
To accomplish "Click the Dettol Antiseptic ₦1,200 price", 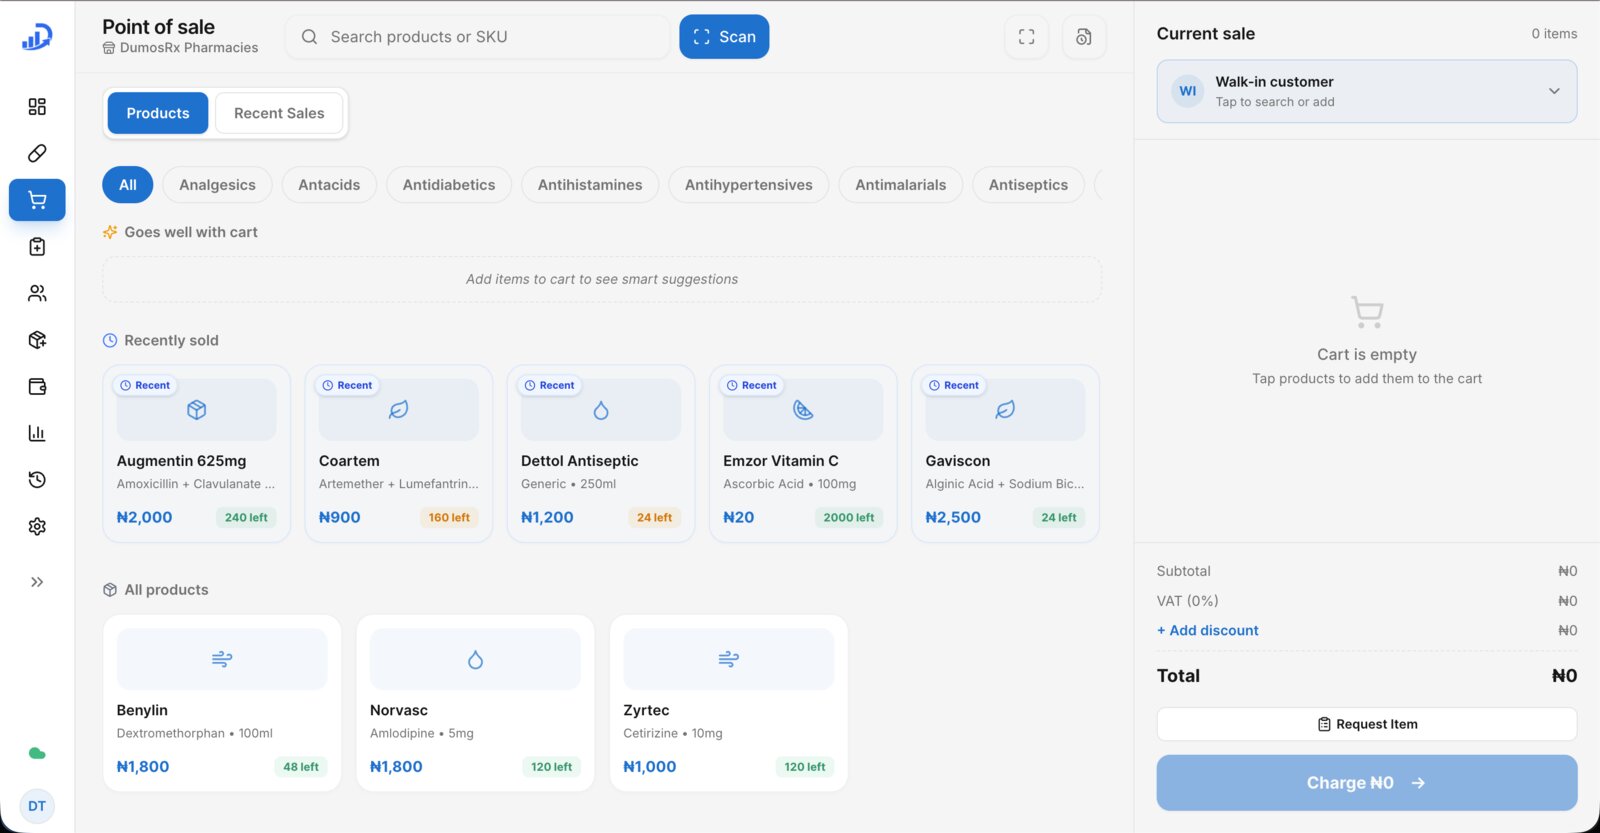I will coord(547,518).
